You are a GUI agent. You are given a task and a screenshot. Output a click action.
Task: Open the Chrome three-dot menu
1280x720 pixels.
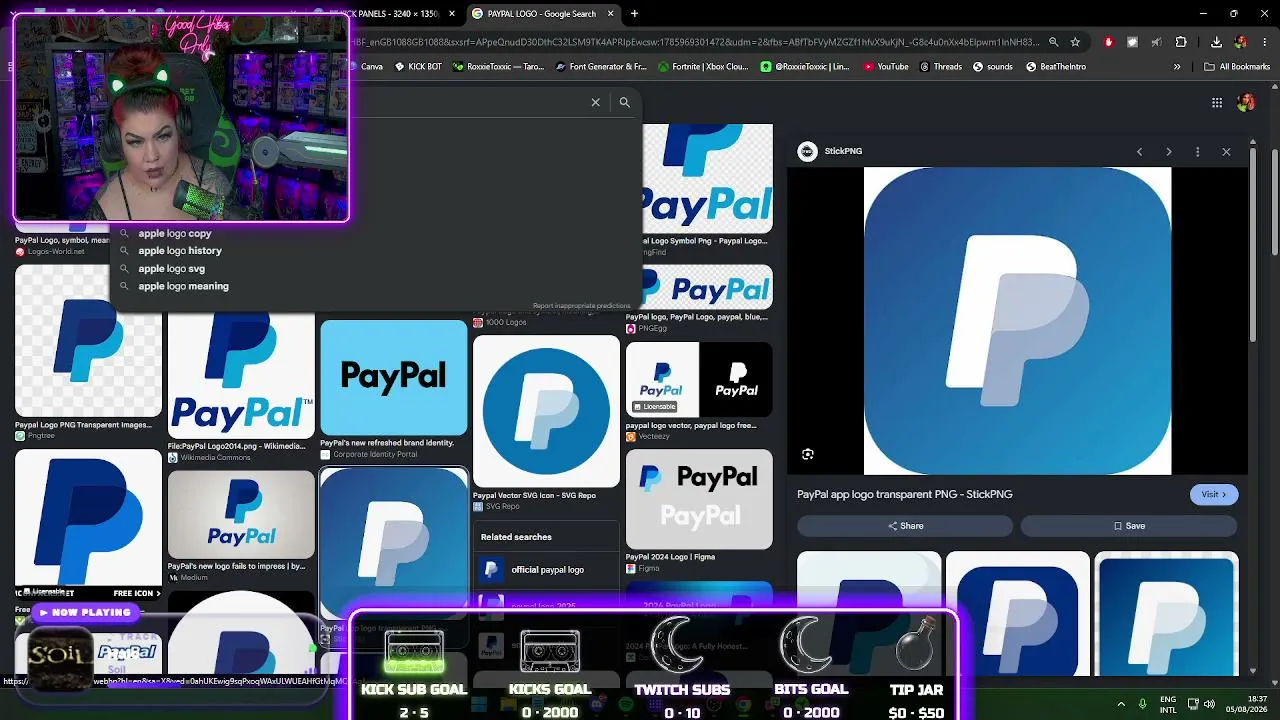pos(1264,42)
